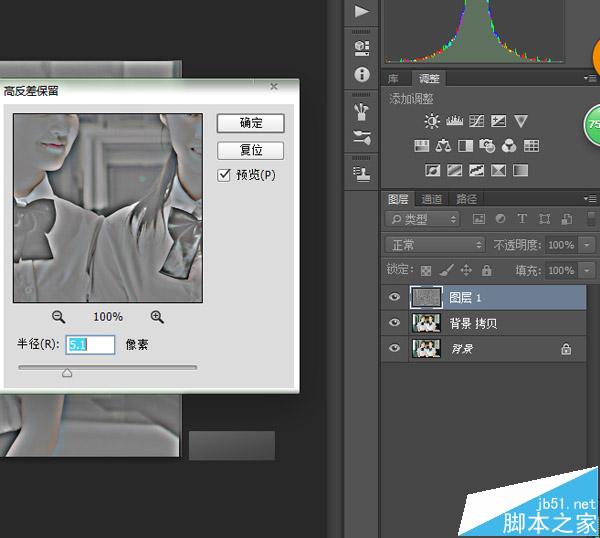Viewport: 600px width, 538px height.
Task: Open the Info panel icon
Action: coord(362,74)
